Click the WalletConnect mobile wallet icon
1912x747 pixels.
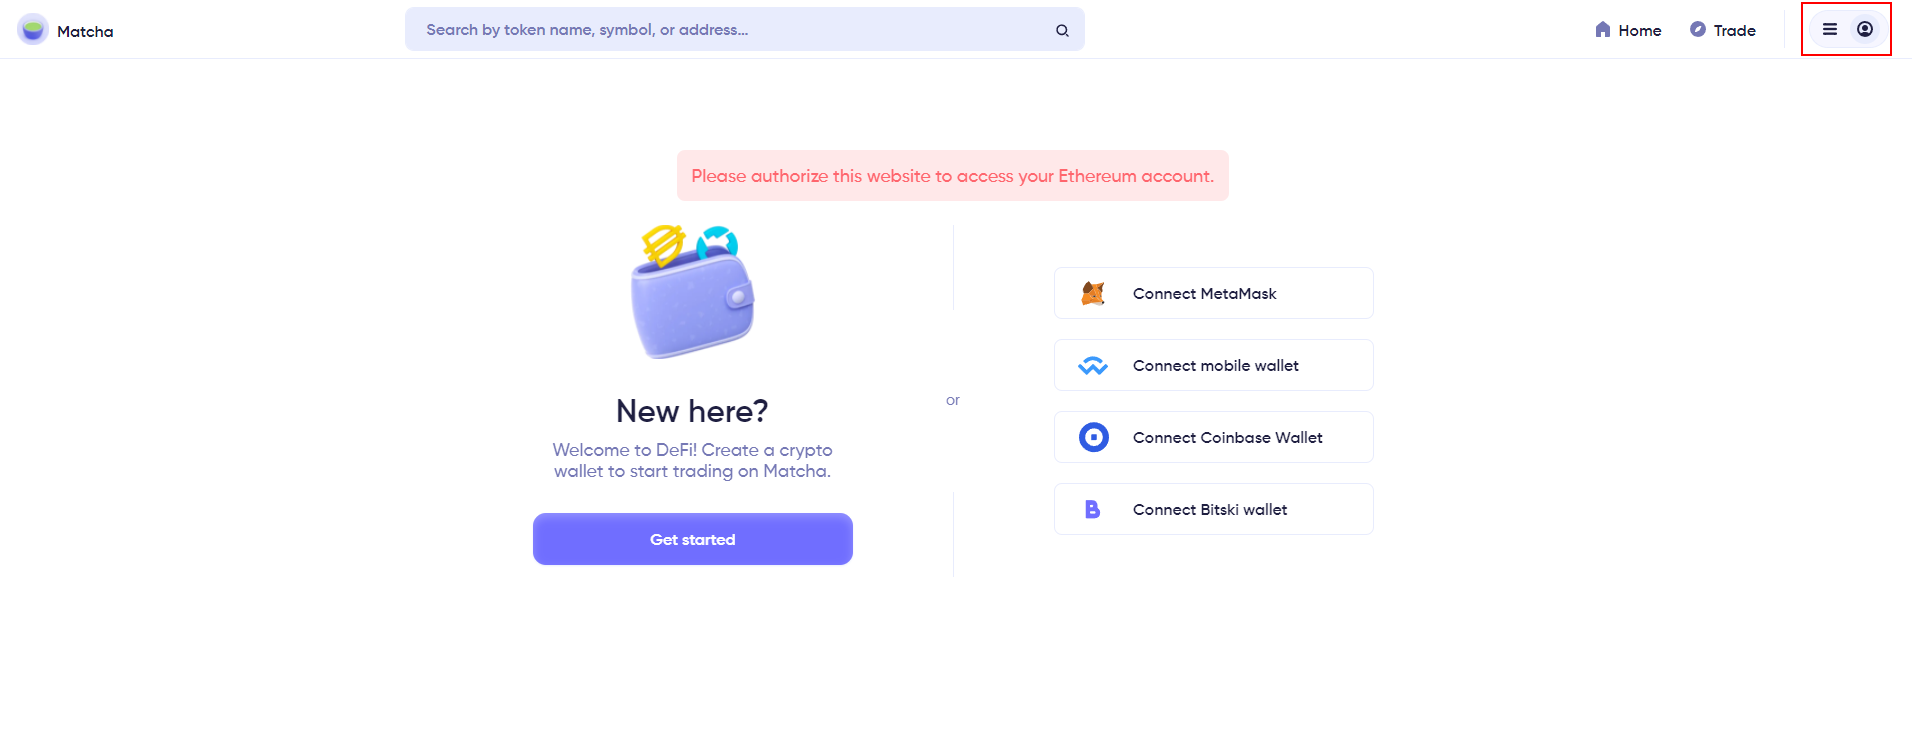coord(1093,366)
